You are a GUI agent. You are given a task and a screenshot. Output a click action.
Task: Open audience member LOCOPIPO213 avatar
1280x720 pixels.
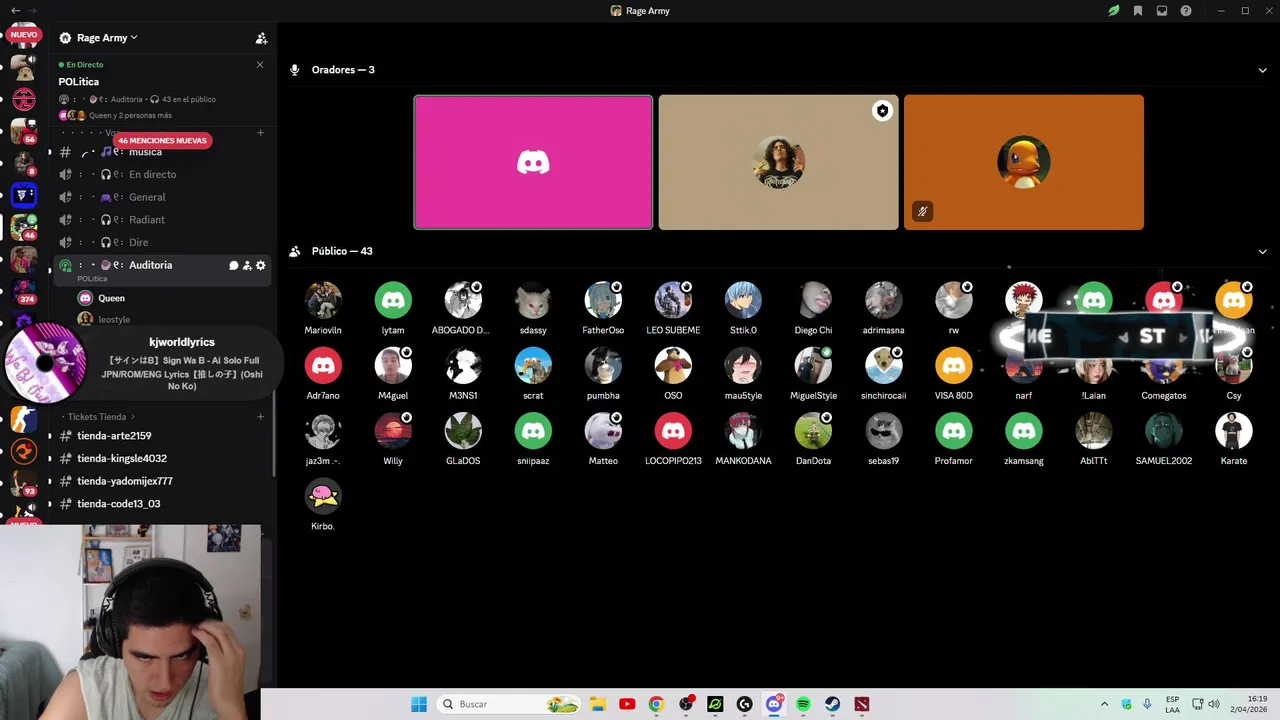click(673, 431)
